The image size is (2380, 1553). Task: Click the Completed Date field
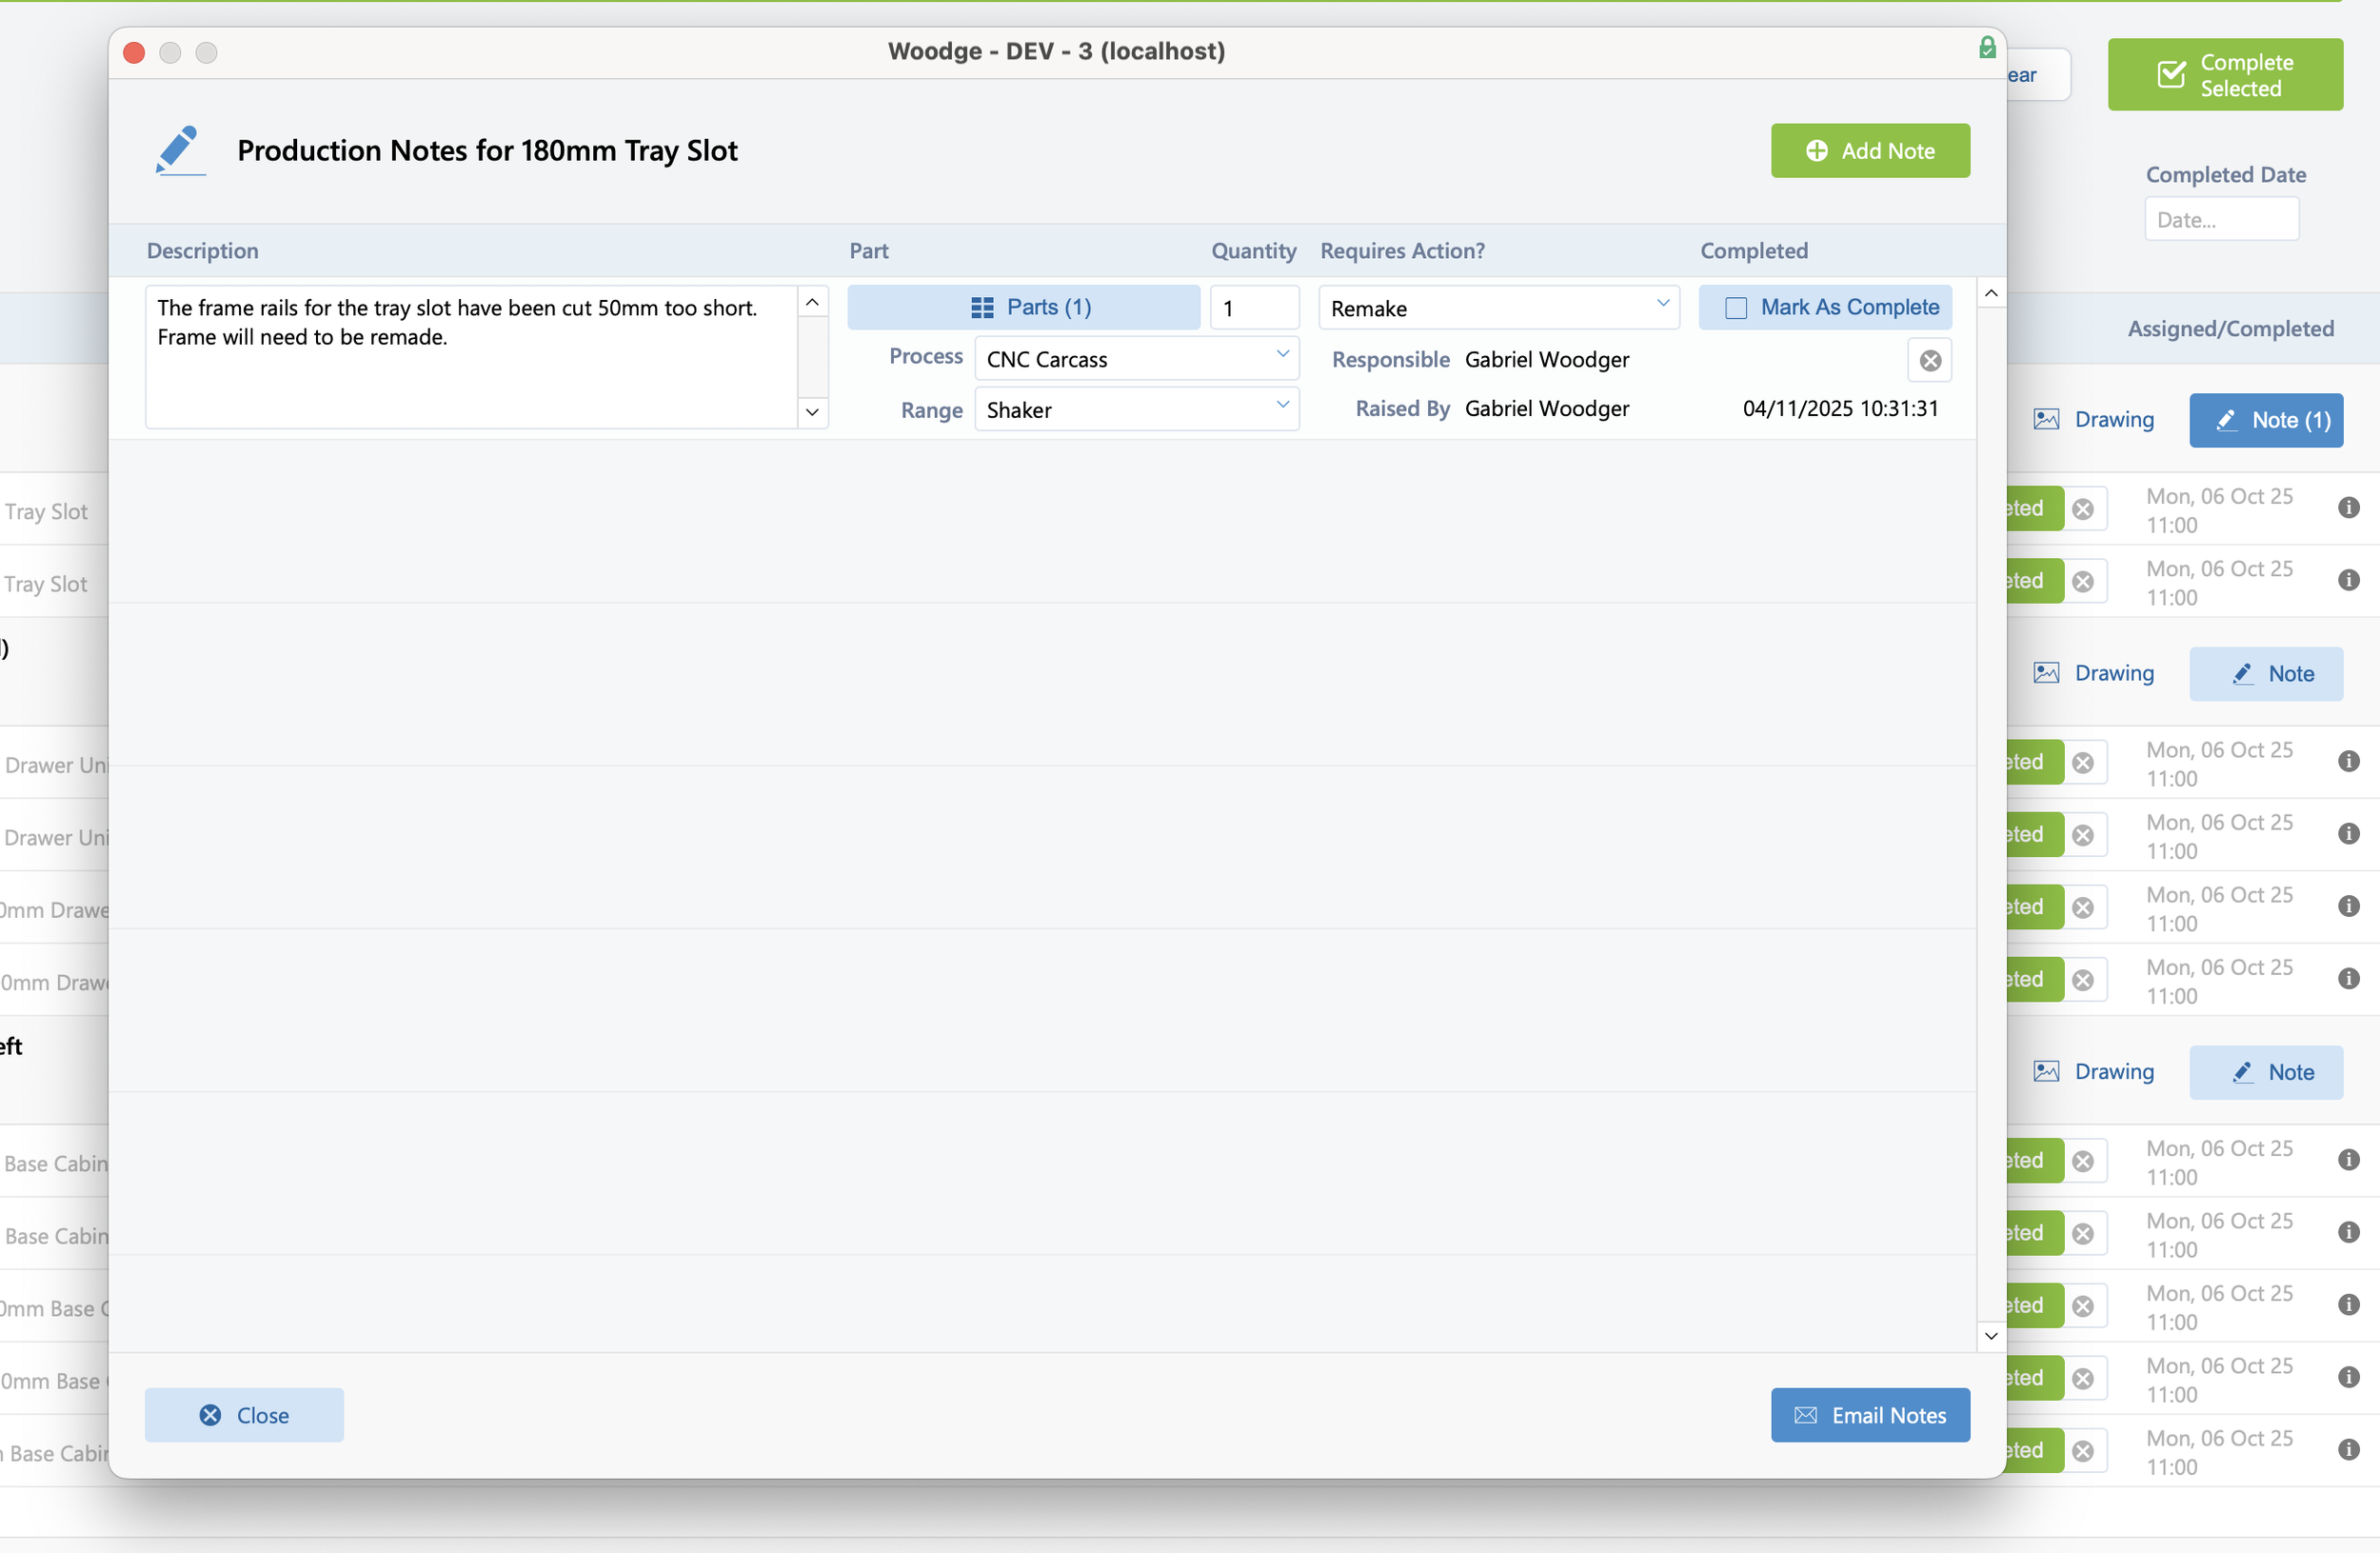pyautogui.click(x=2220, y=220)
